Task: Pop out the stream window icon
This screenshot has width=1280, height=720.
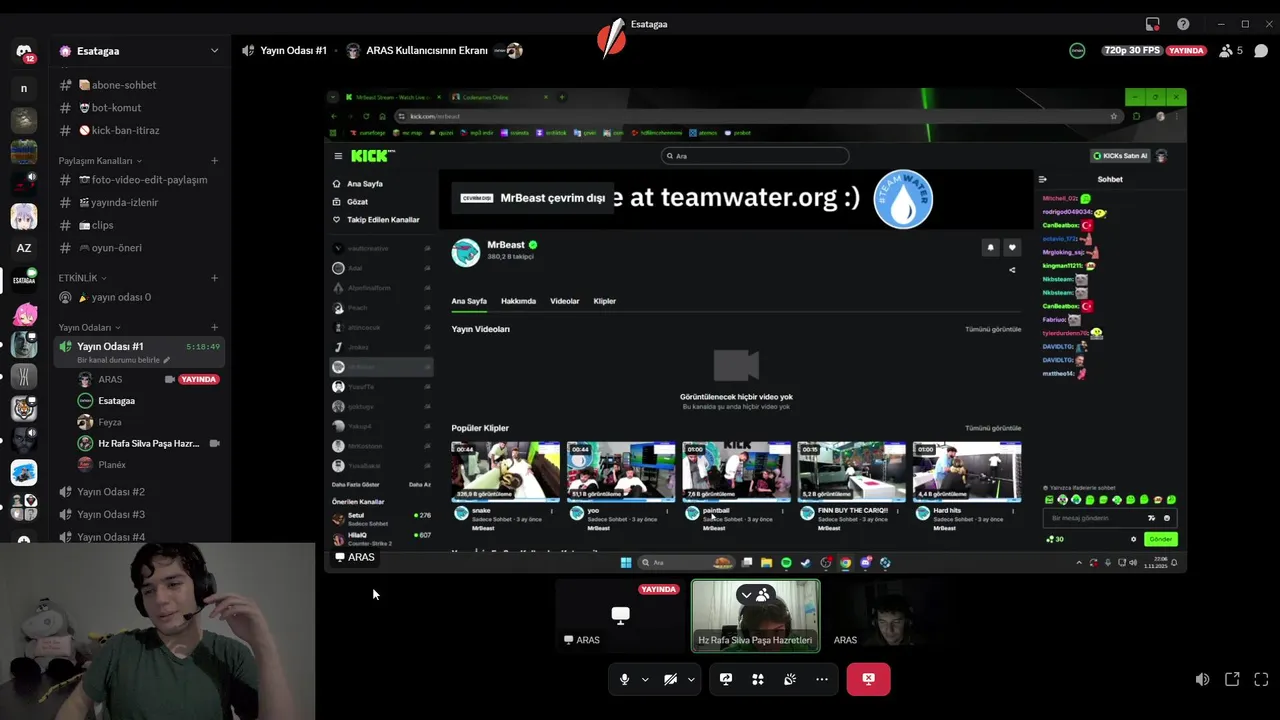Action: pyautogui.click(x=1232, y=679)
